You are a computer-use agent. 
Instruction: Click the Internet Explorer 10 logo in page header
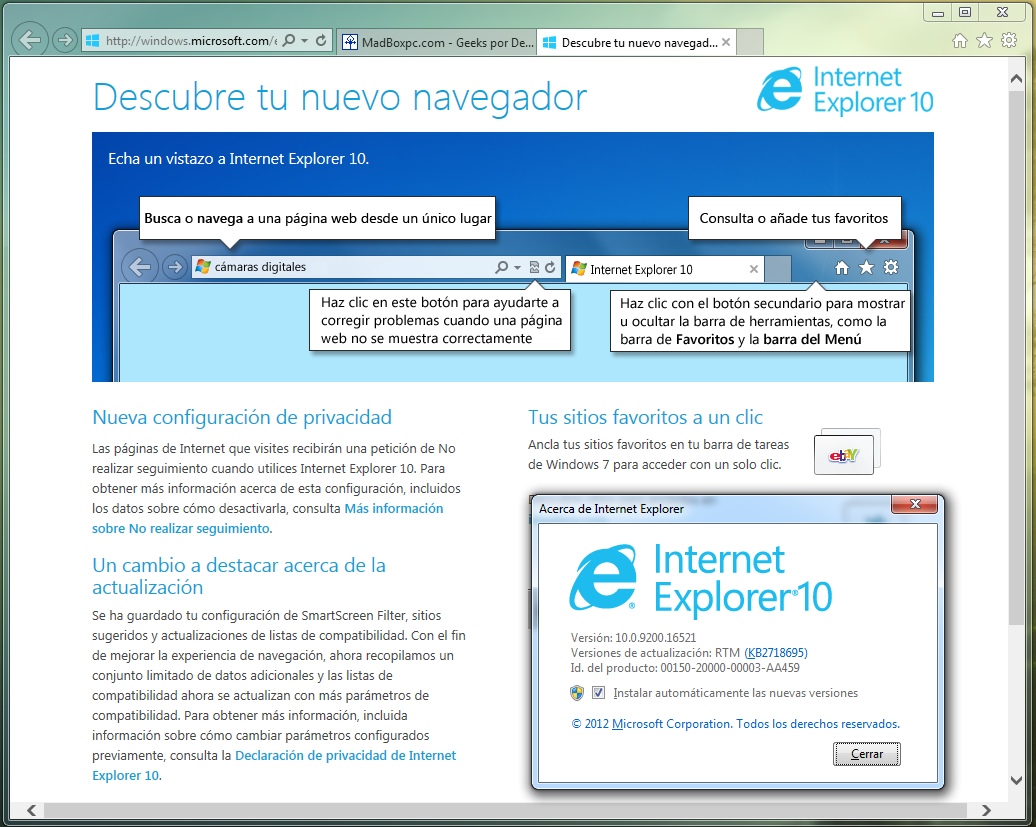(845, 90)
